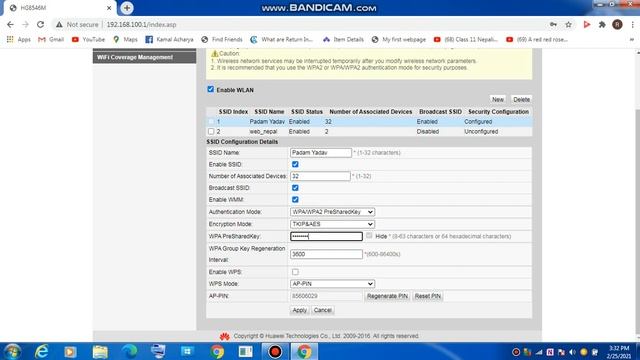Open the Authentication Mode dropdown

point(332,212)
